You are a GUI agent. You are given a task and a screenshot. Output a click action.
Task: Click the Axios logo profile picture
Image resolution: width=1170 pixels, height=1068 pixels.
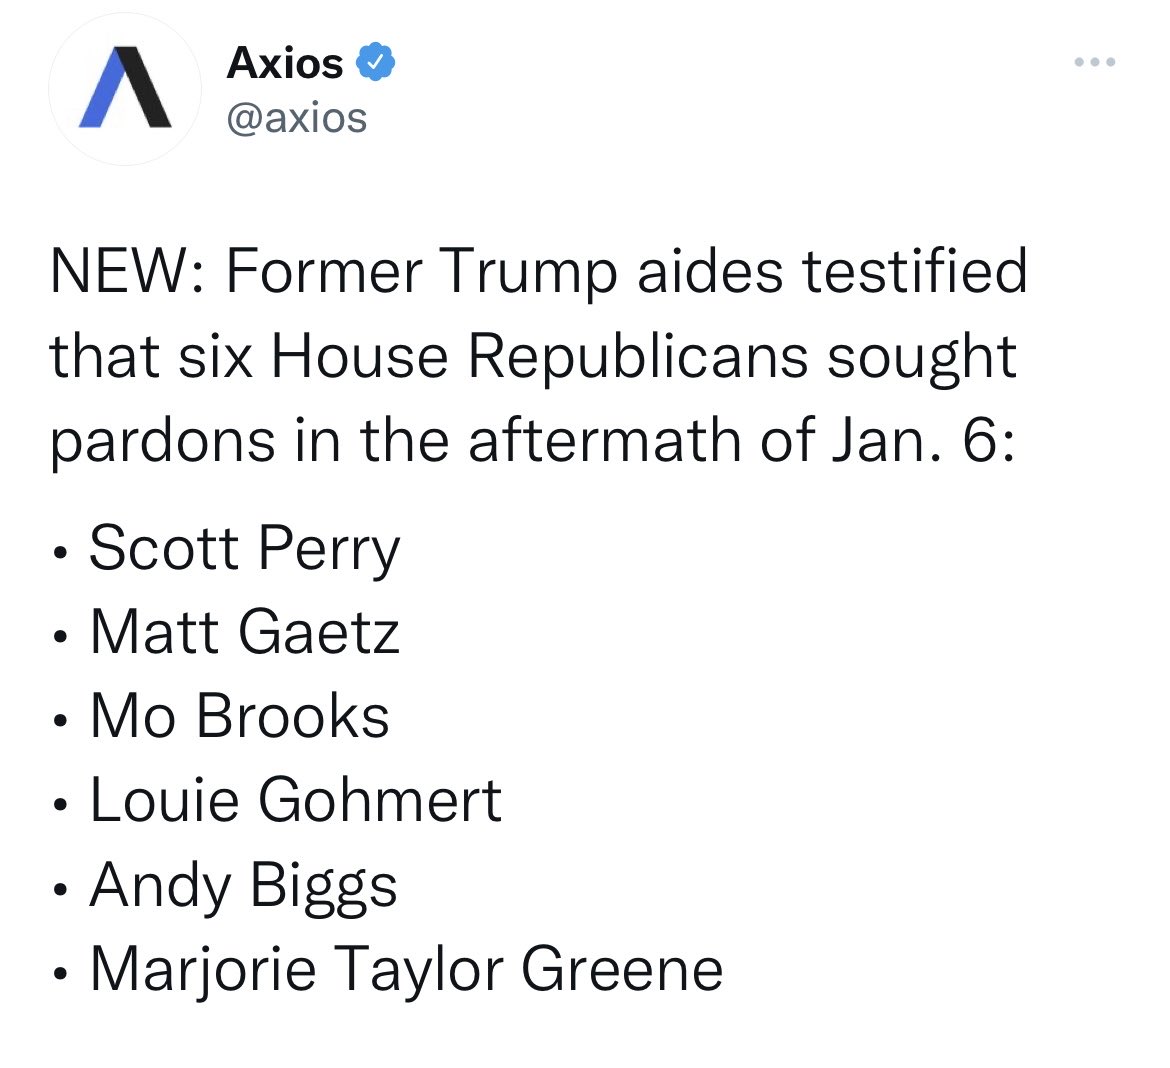pyautogui.click(x=125, y=91)
